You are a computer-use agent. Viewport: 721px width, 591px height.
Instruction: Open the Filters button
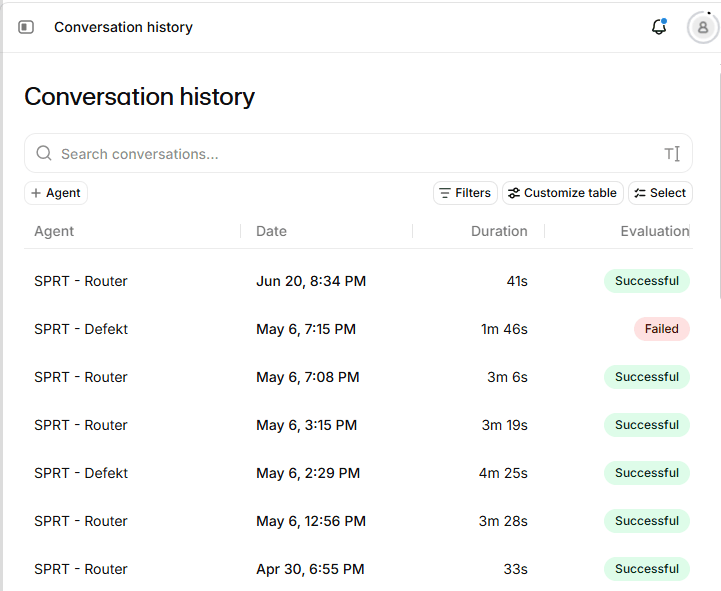(465, 193)
